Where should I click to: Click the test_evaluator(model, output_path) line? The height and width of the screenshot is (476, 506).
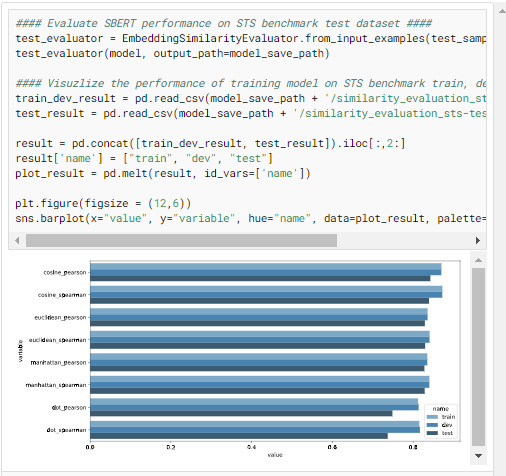tap(172, 53)
